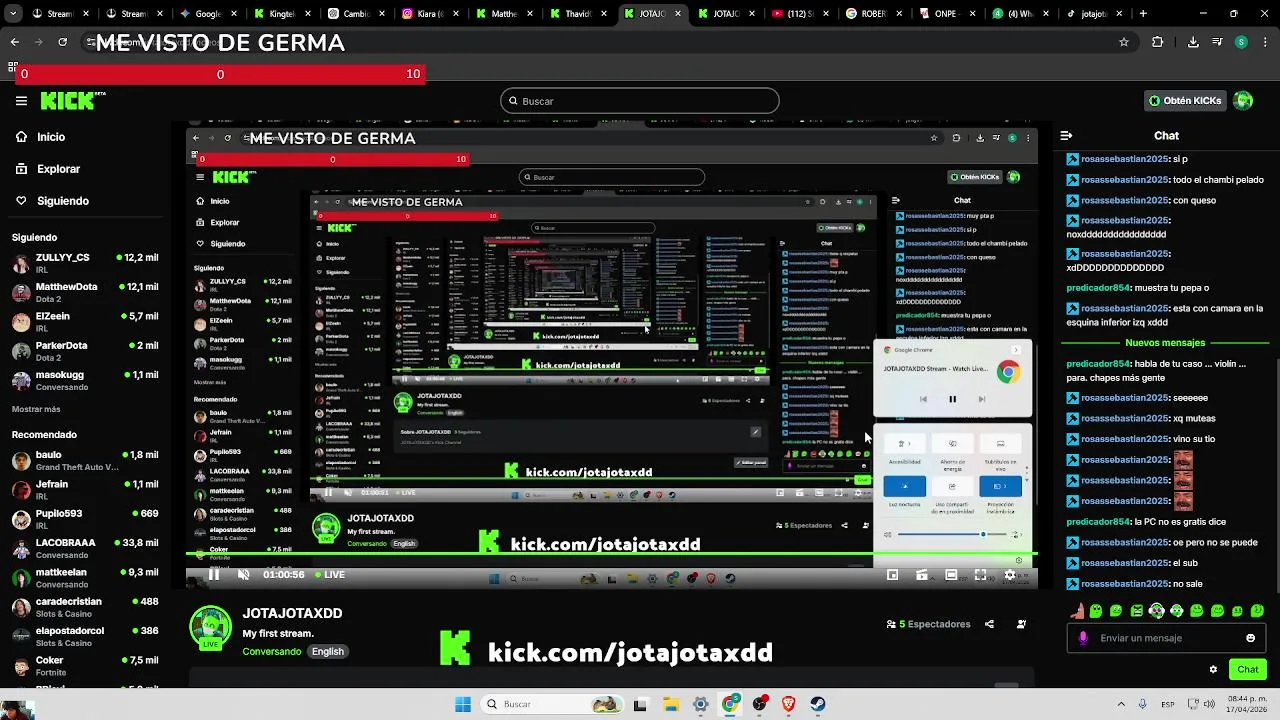Switch to the Kiara Instagram browser tab
1280x720 pixels.
pos(431,14)
